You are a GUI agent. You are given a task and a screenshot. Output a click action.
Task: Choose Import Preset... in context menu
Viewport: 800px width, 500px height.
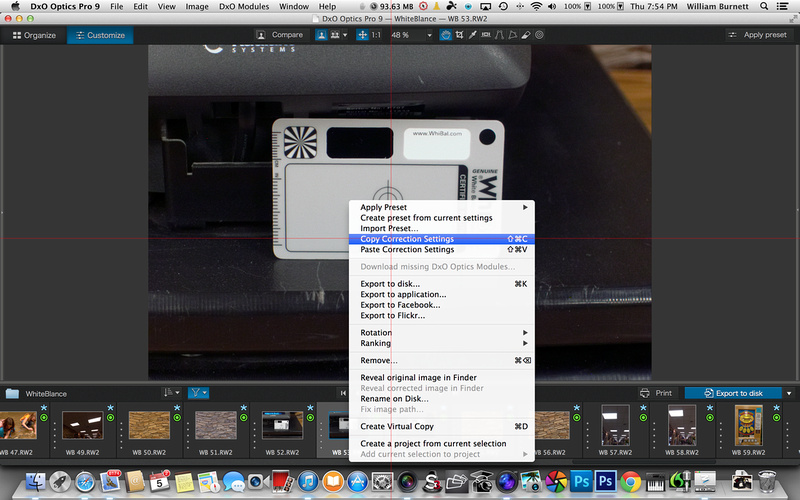(x=442, y=229)
